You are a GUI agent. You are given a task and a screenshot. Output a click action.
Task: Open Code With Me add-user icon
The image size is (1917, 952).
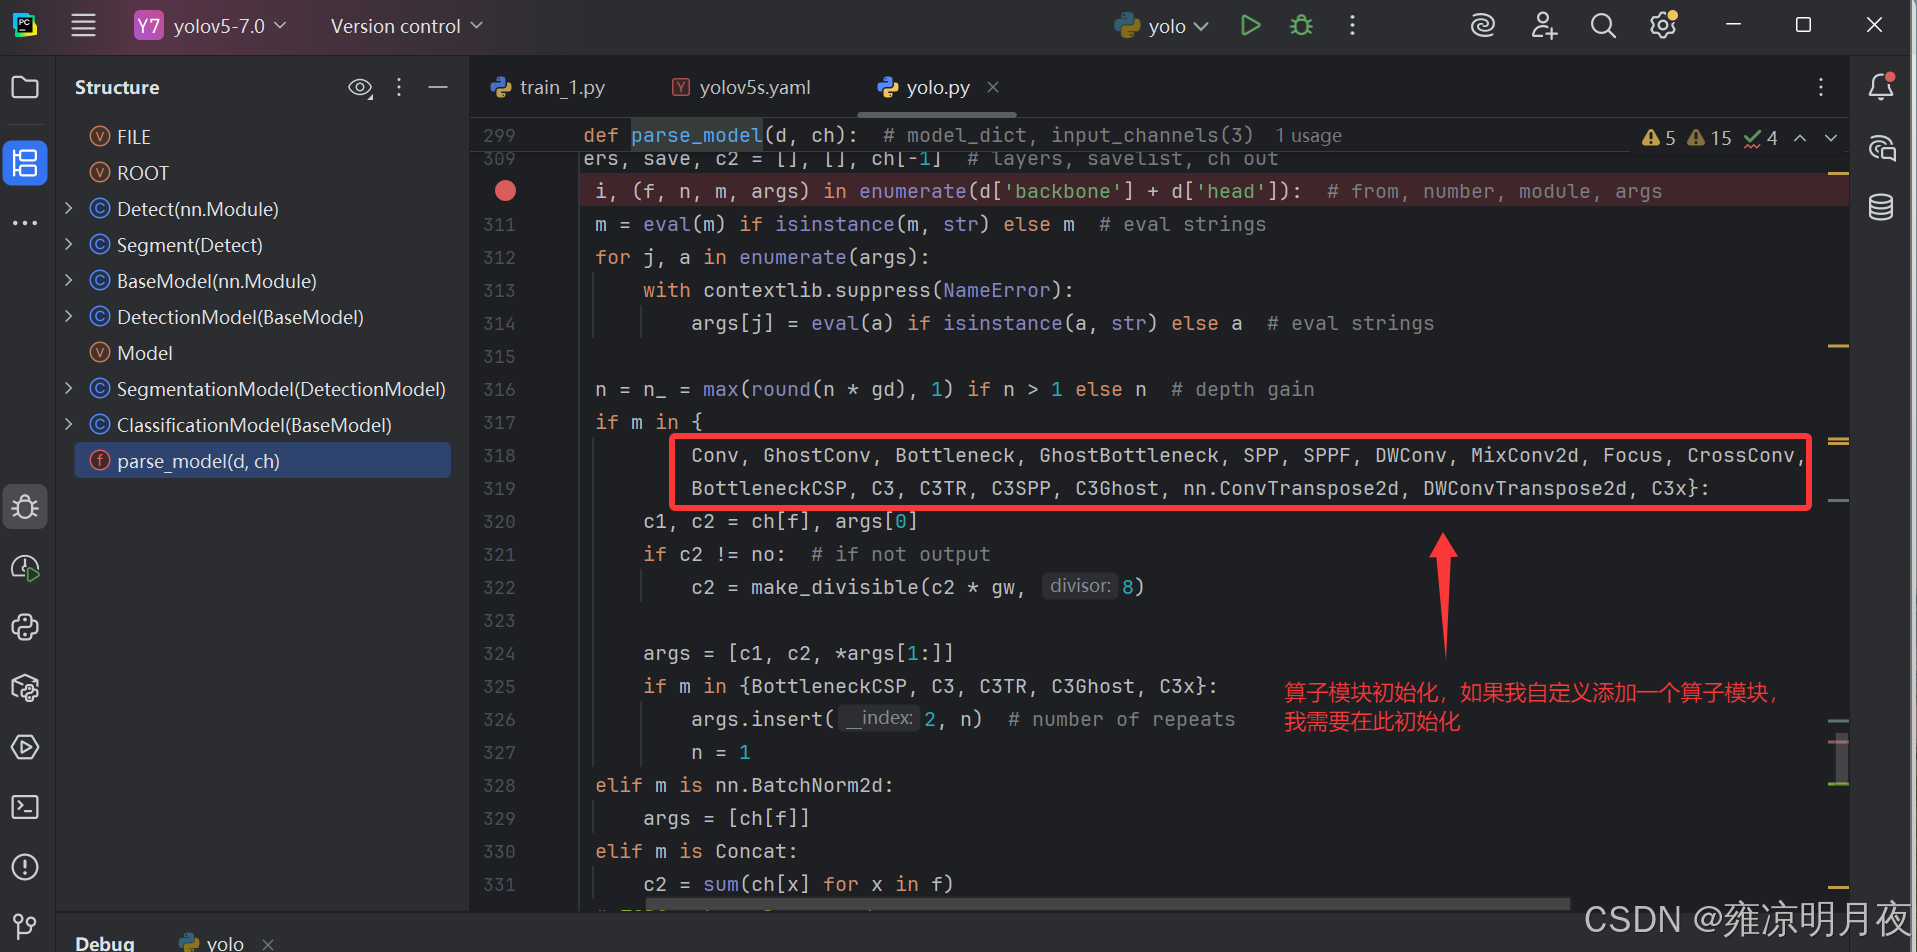point(1544,26)
